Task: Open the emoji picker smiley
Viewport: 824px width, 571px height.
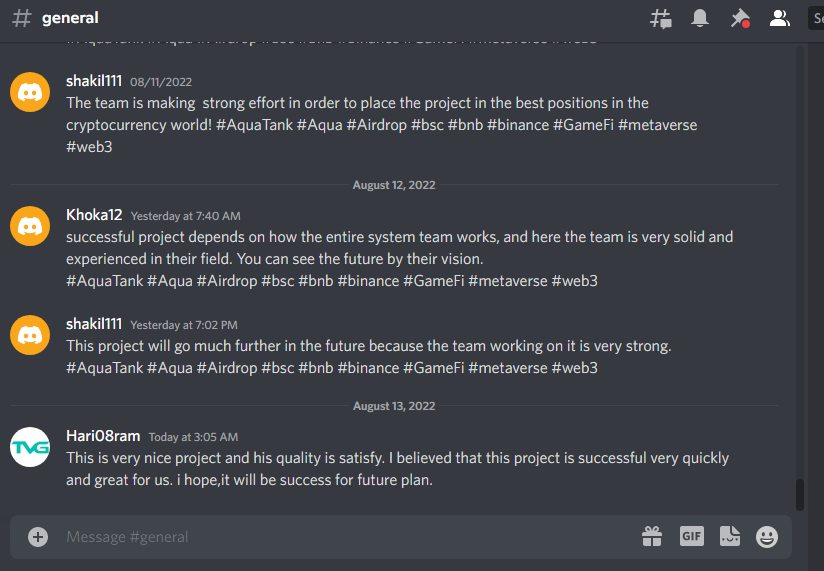Action: [767, 537]
